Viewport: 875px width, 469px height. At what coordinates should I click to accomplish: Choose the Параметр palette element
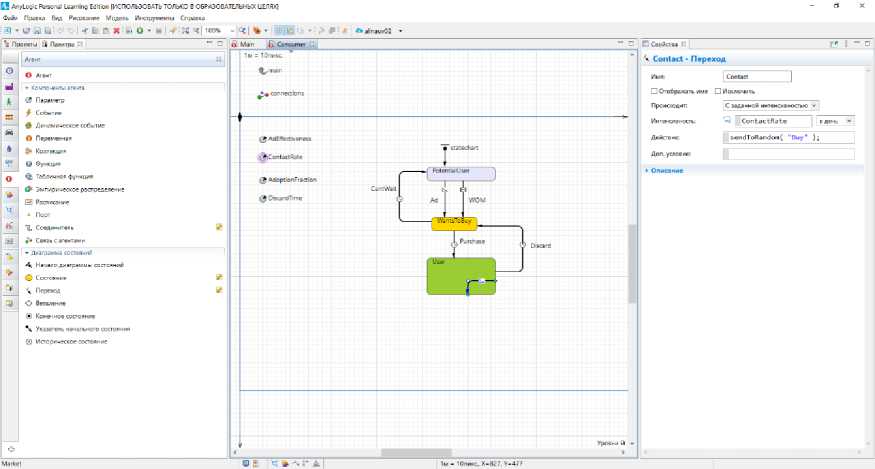click(x=50, y=100)
